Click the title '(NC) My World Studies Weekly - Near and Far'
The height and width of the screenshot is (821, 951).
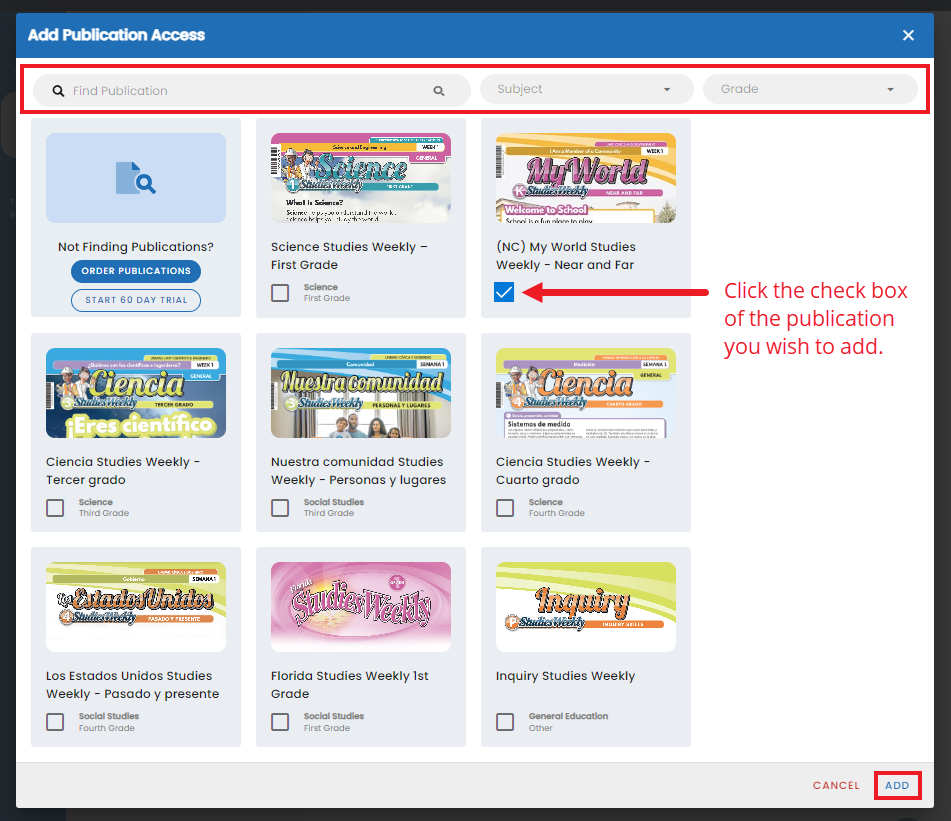pyautogui.click(x=566, y=256)
